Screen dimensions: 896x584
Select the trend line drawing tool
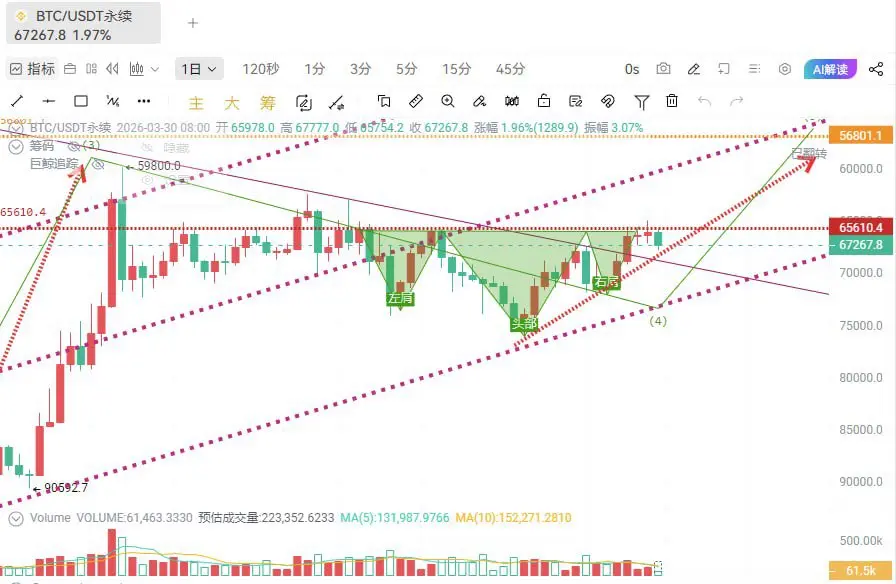[17, 102]
